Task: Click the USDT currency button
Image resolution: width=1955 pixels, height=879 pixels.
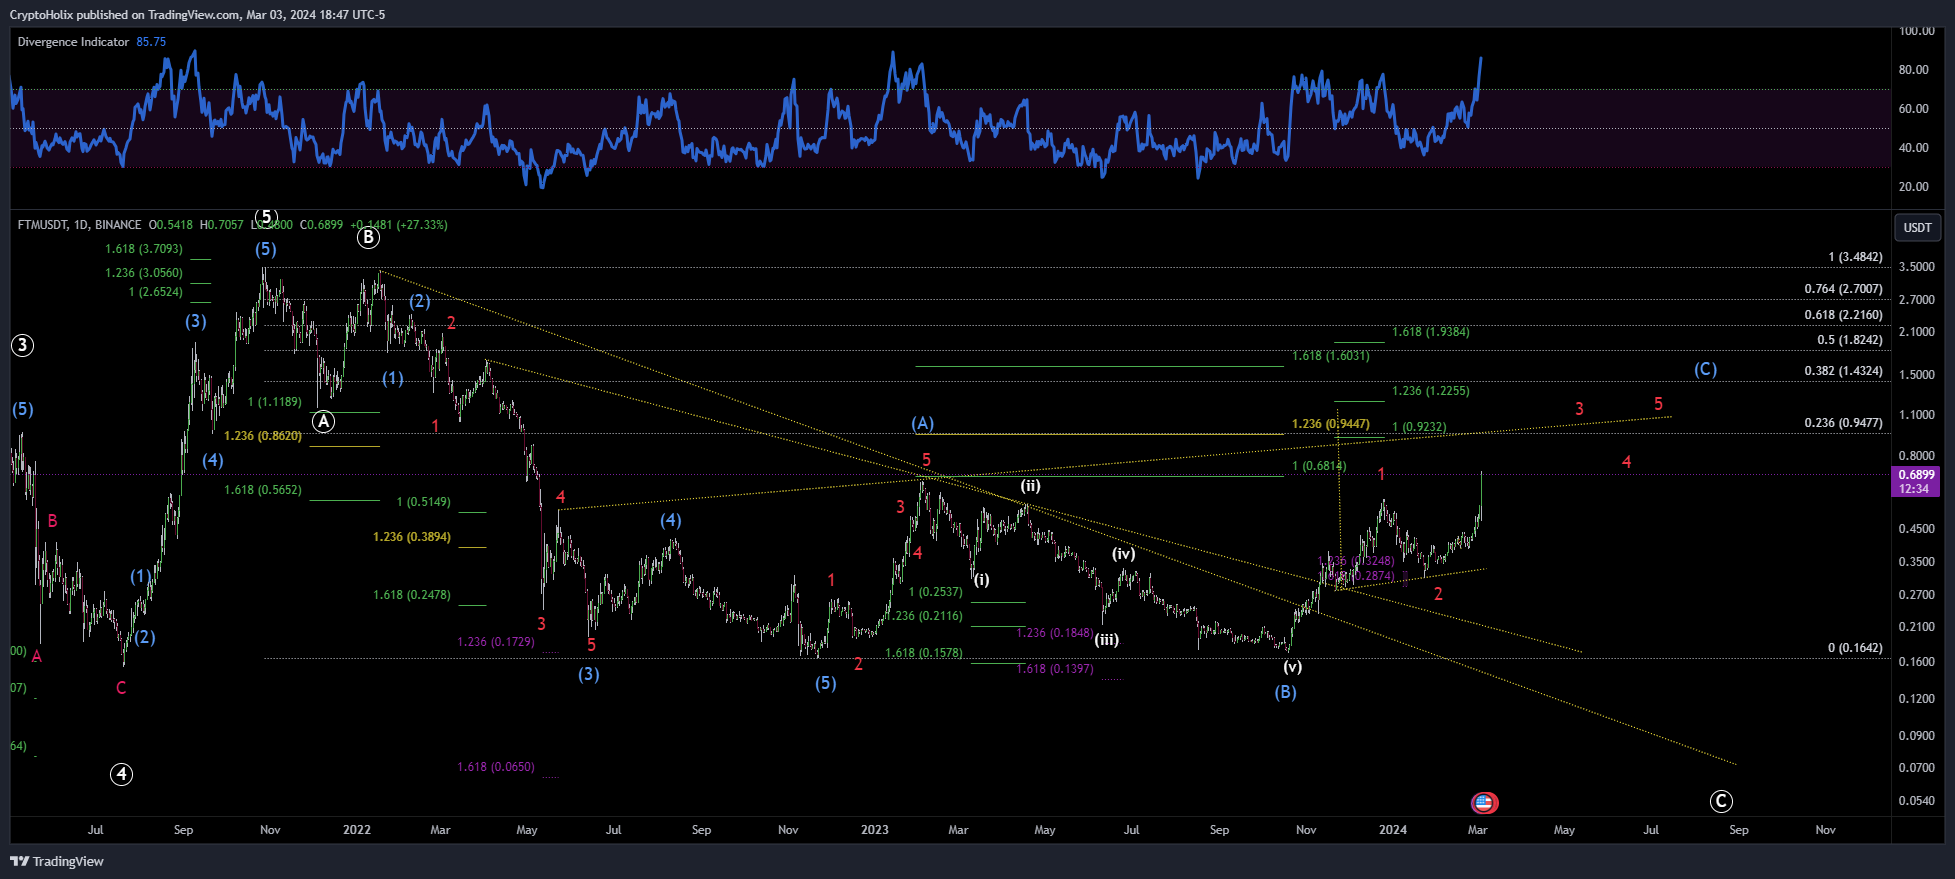Action: (1917, 227)
